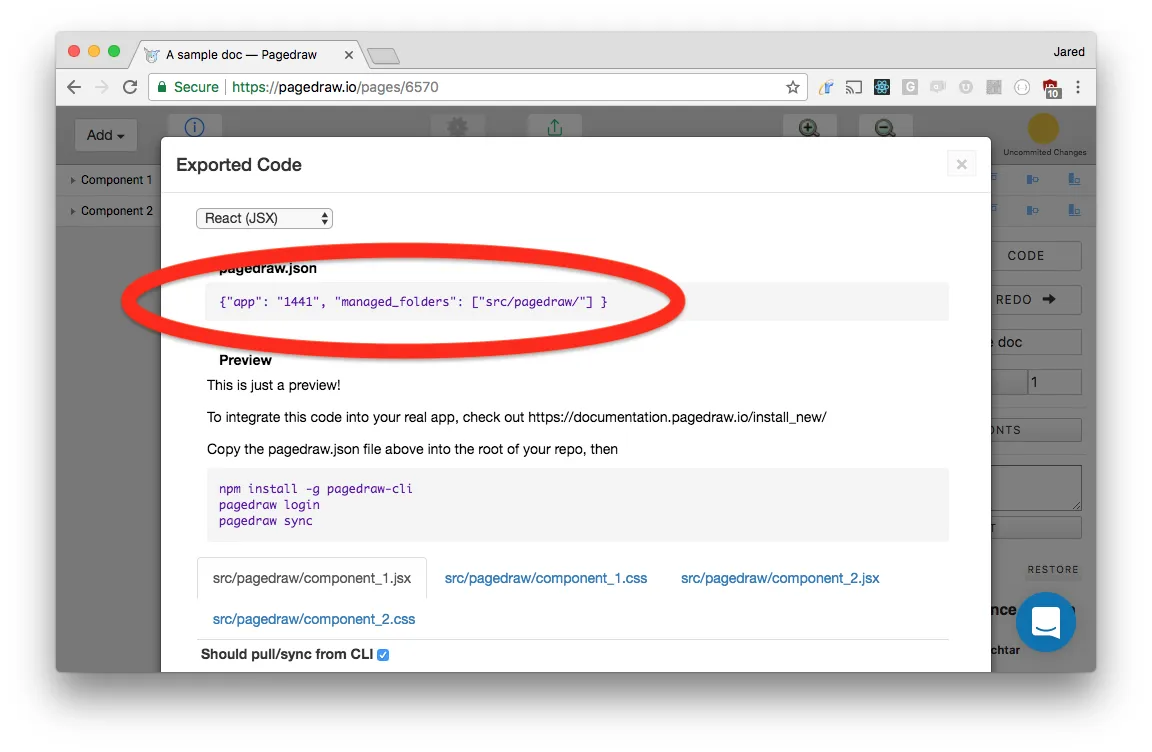1152x752 pixels.
Task: Click the gray G extension icon
Action: click(910, 87)
